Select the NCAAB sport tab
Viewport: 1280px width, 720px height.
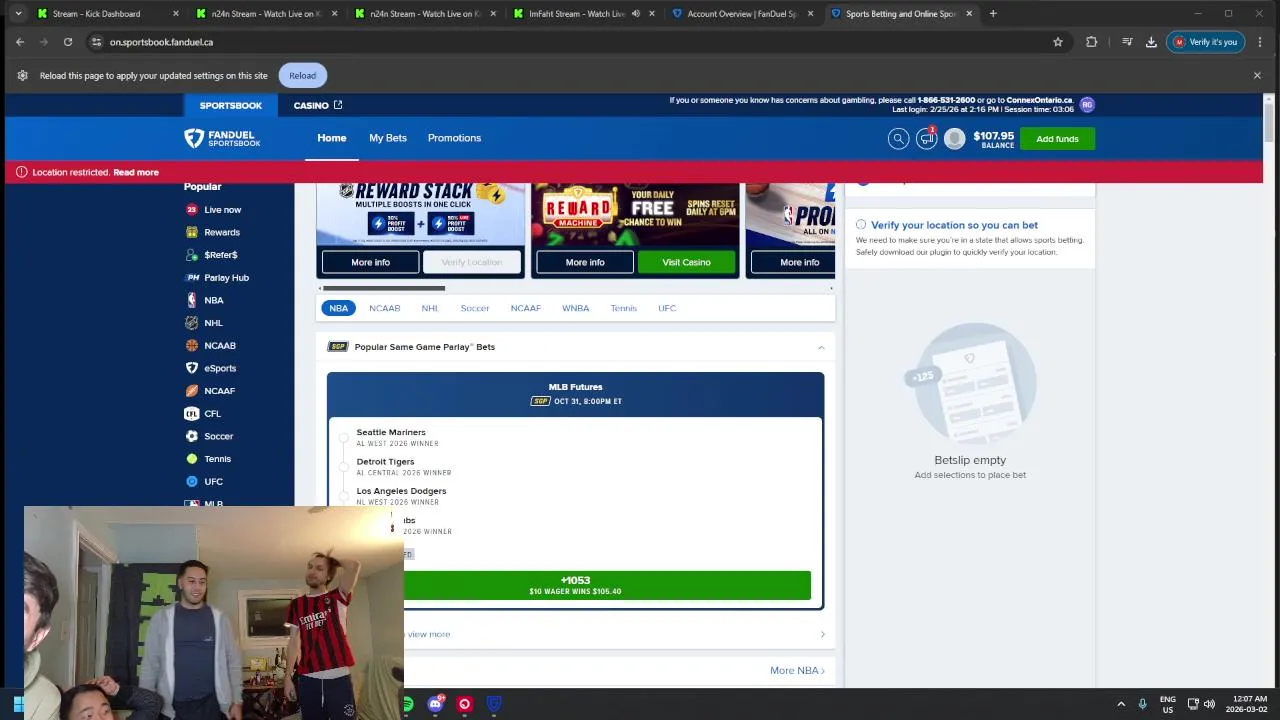coord(385,308)
